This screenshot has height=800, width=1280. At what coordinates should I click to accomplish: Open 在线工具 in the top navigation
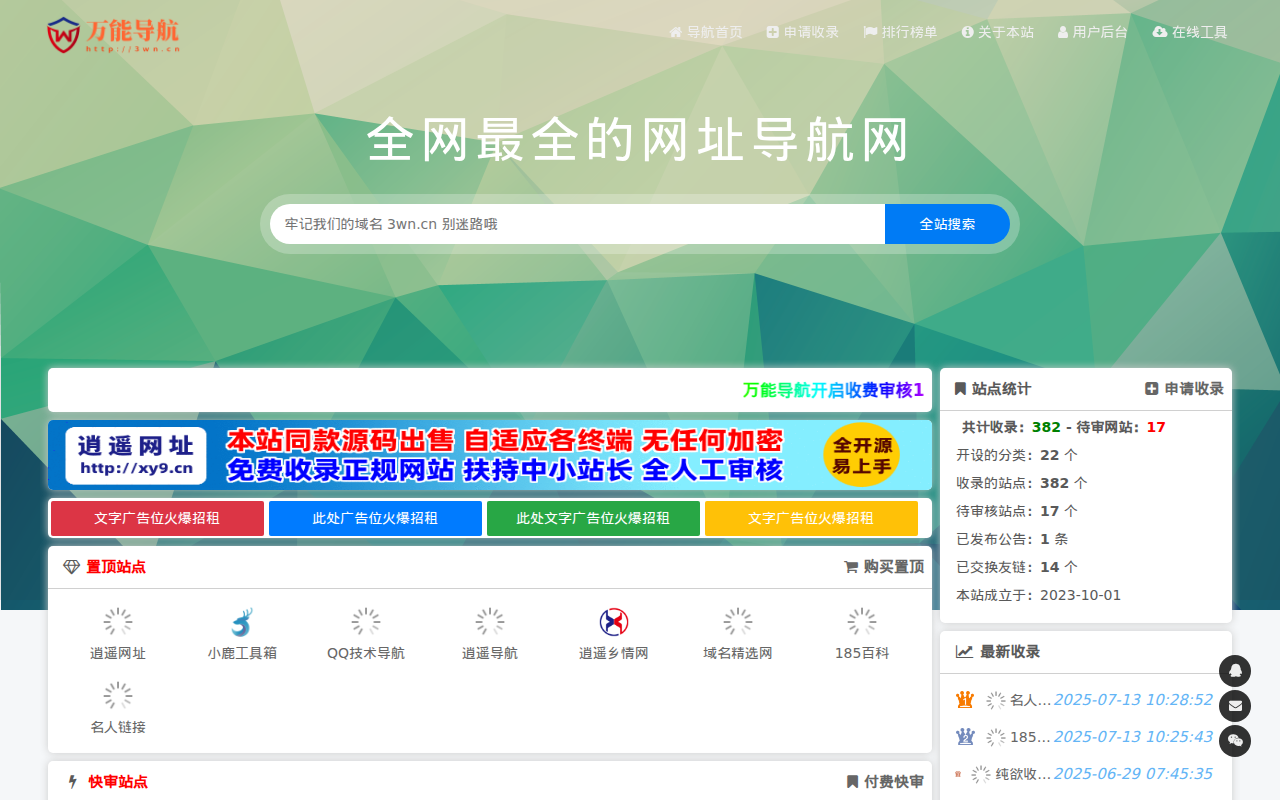tap(1190, 32)
